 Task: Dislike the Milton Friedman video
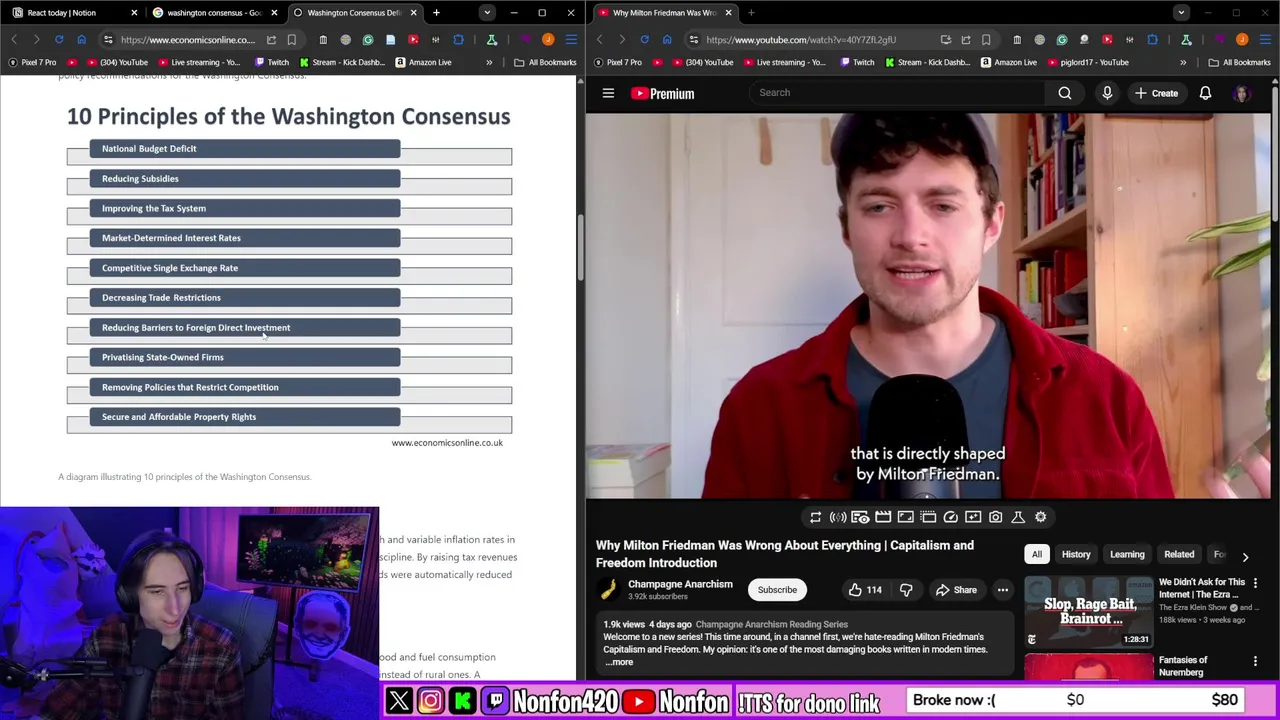coord(906,590)
